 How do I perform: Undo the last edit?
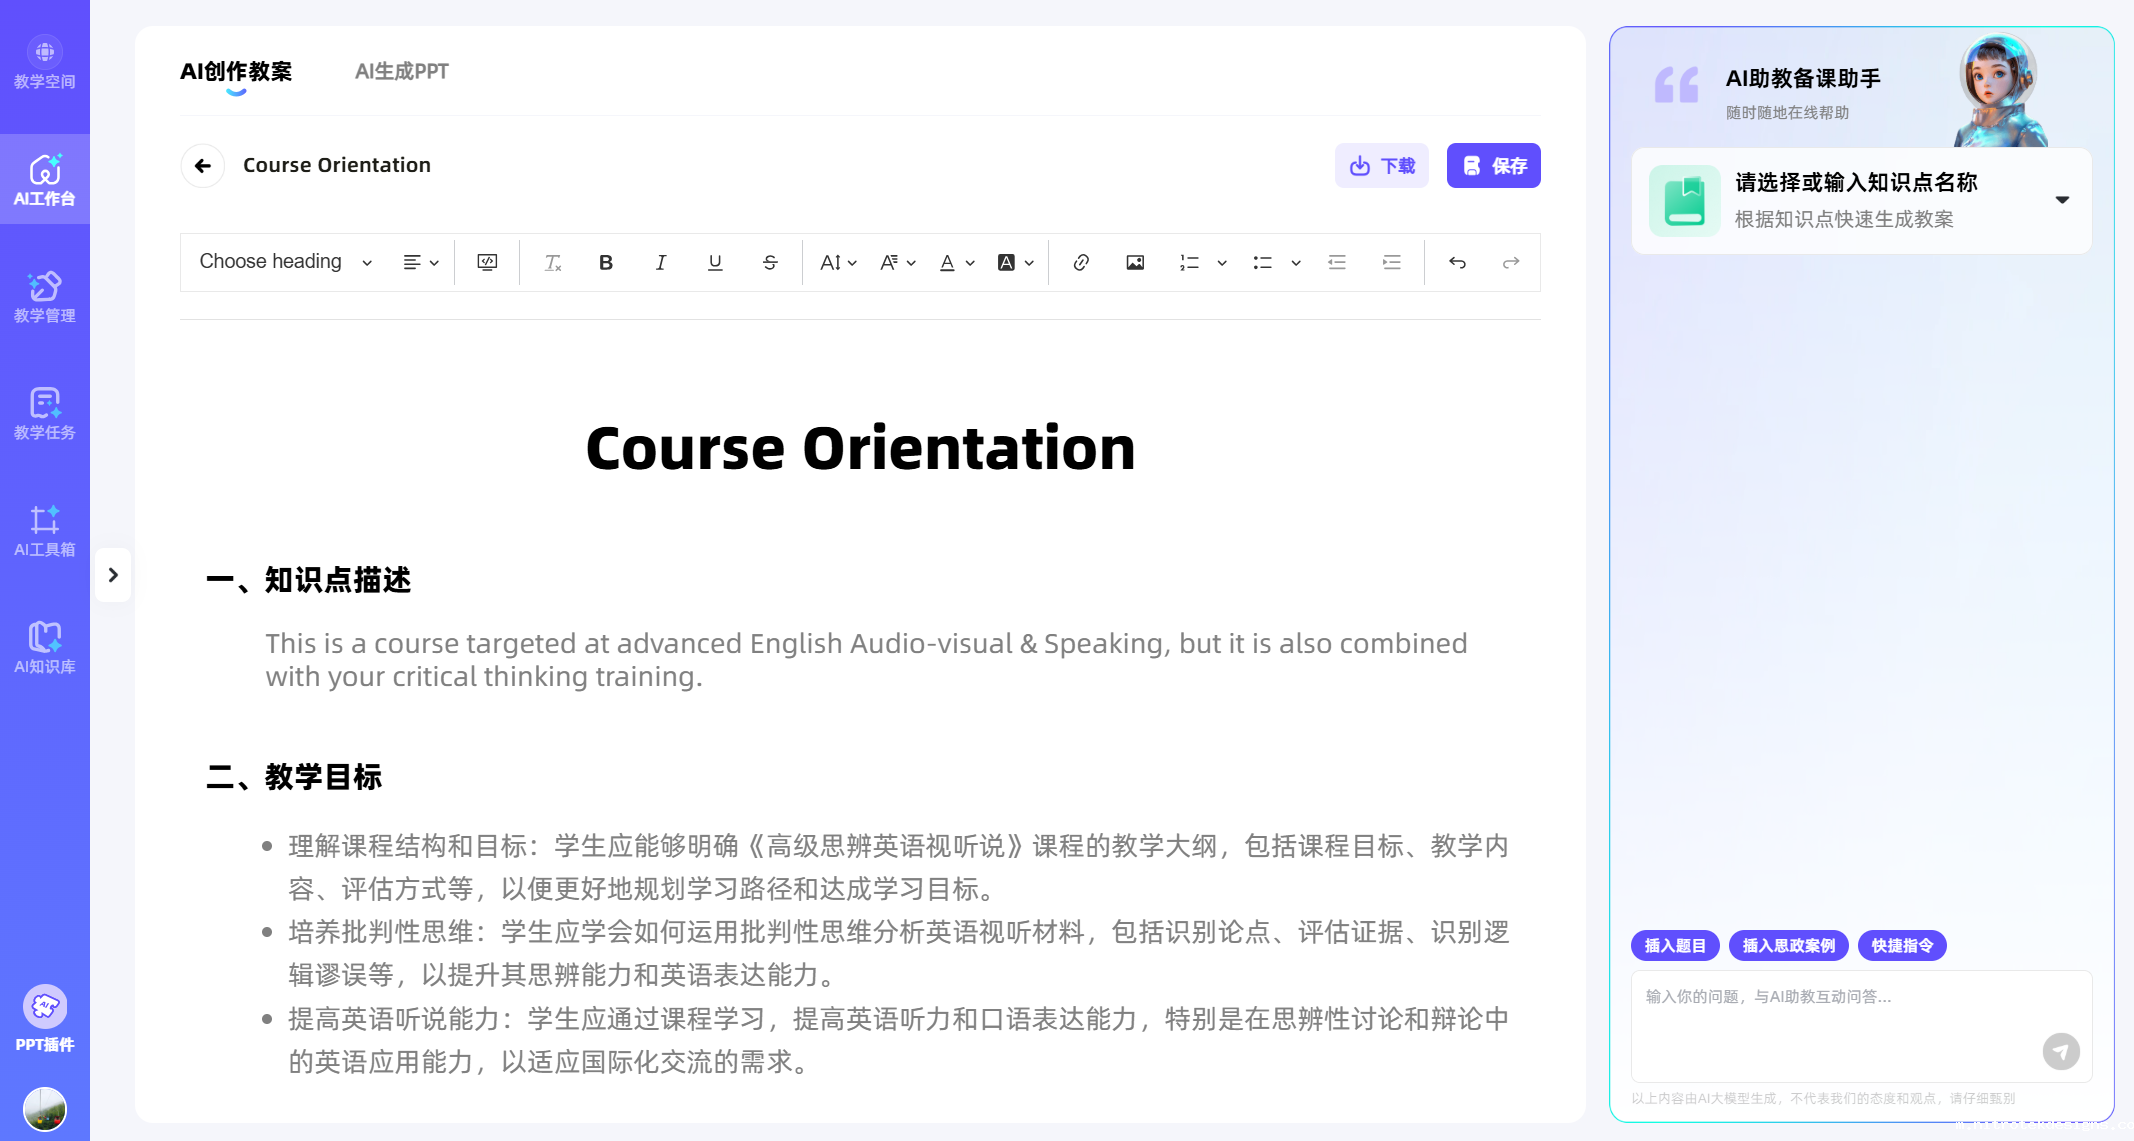[x=1457, y=263]
